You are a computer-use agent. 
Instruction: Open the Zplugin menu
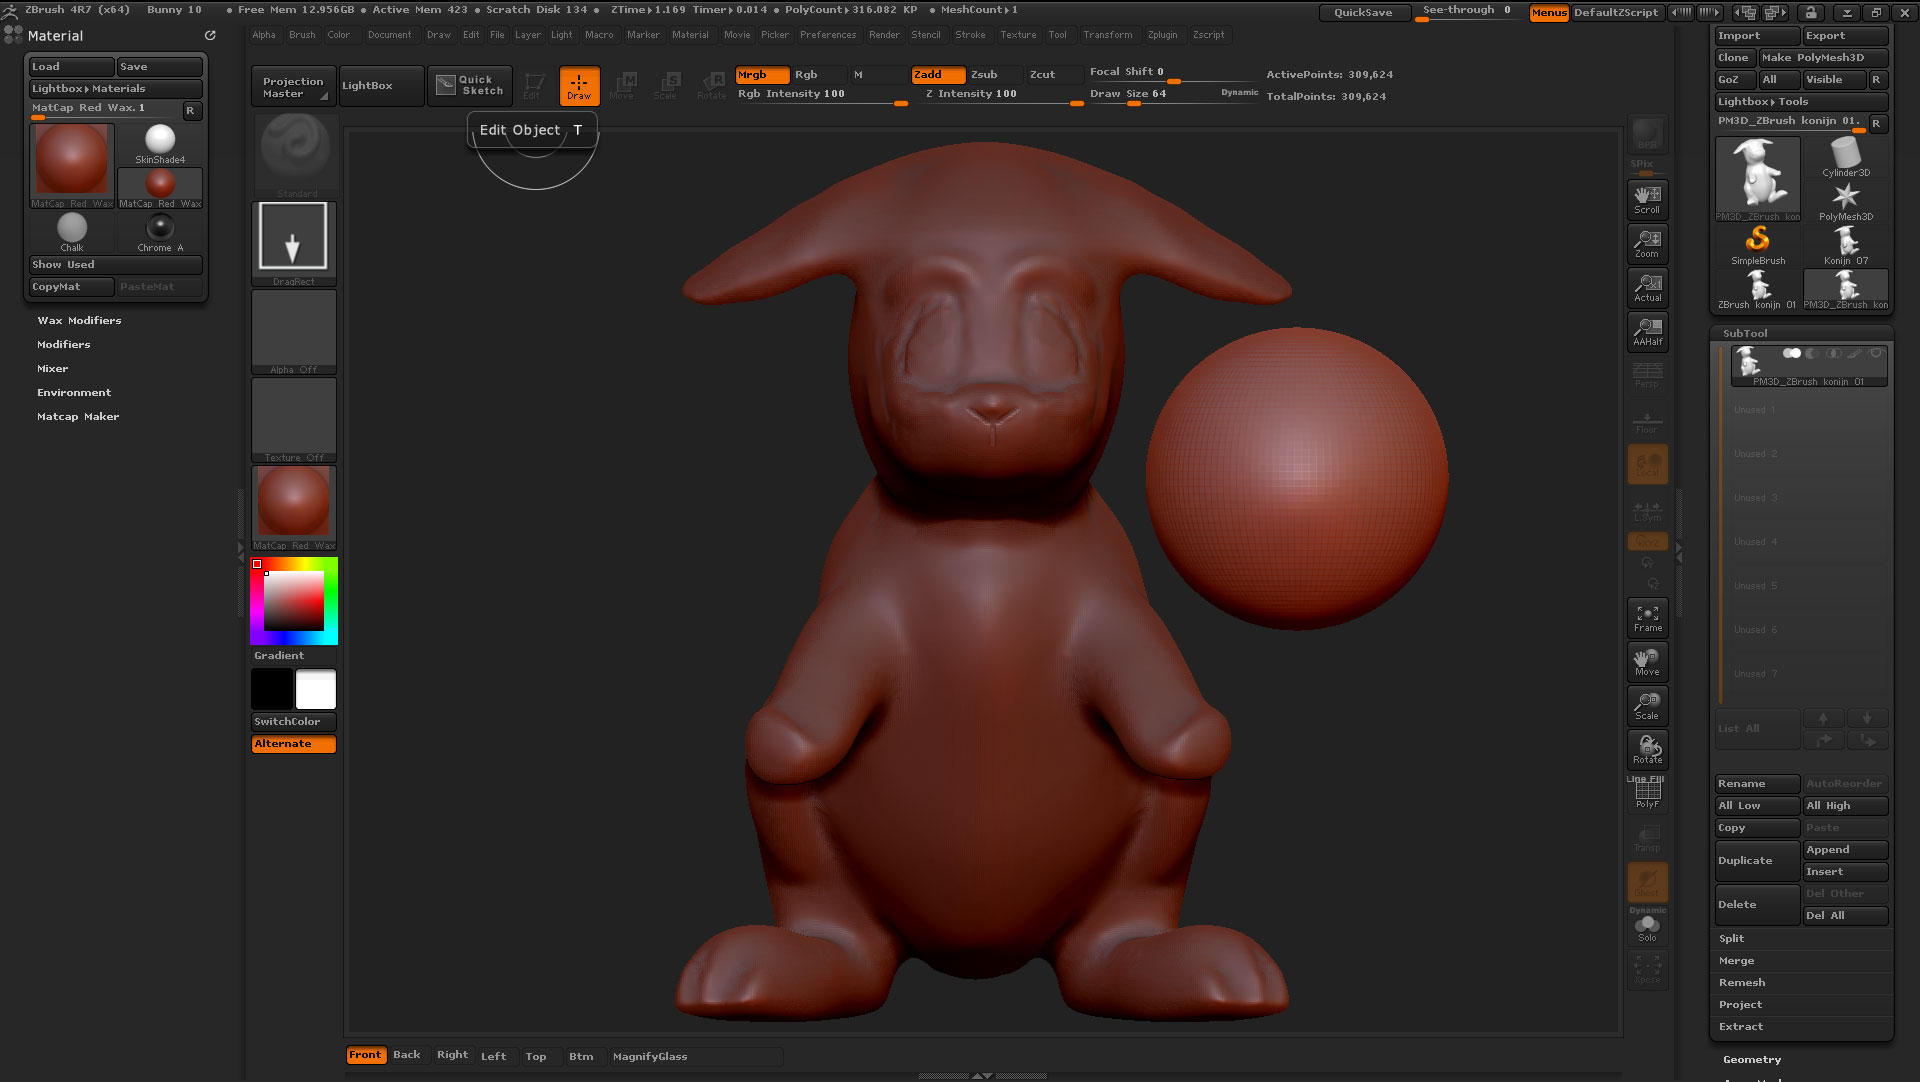[x=1162, y=35]
